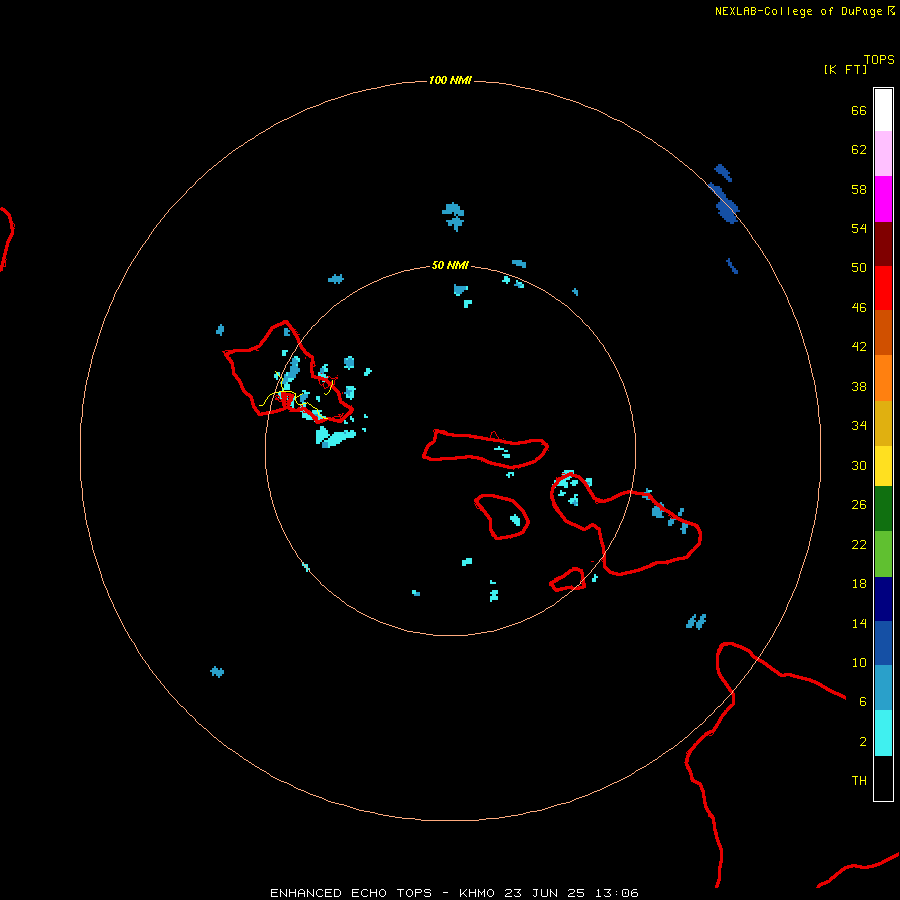Select the dark red legend swatch
Image resolution: width=900 pixels, height=900 pixels.
(883, 244)
